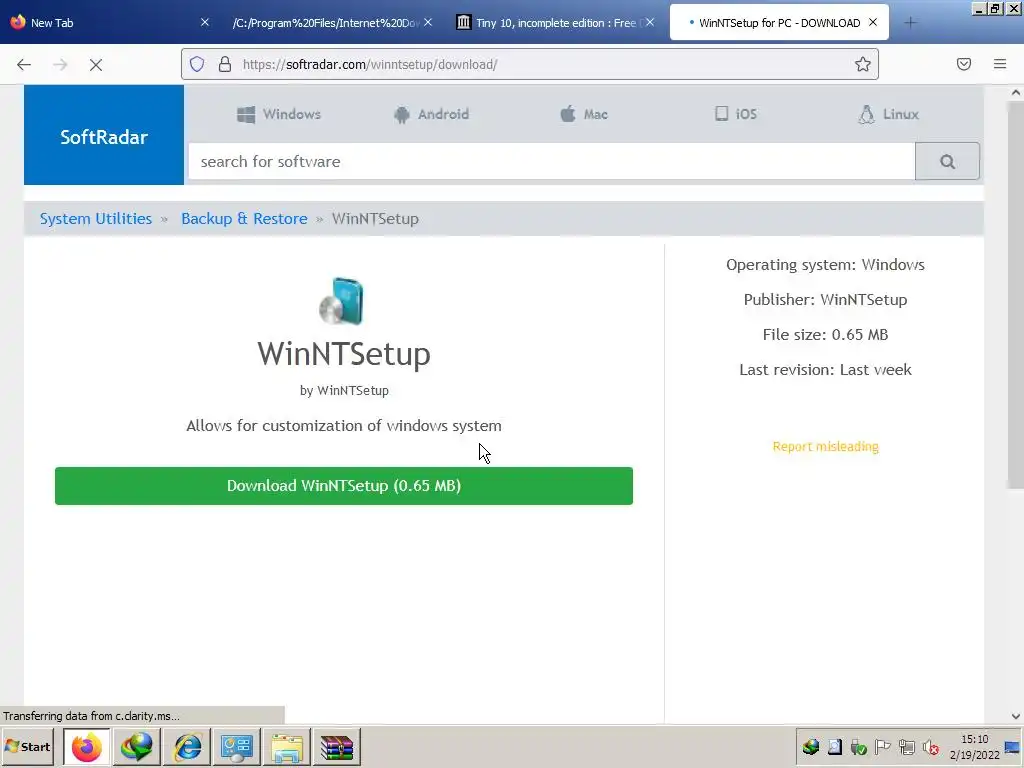Click the taskbar clock showing 15:10
1024x768 pixels.
pyautogui.click(x=974, y=747)
